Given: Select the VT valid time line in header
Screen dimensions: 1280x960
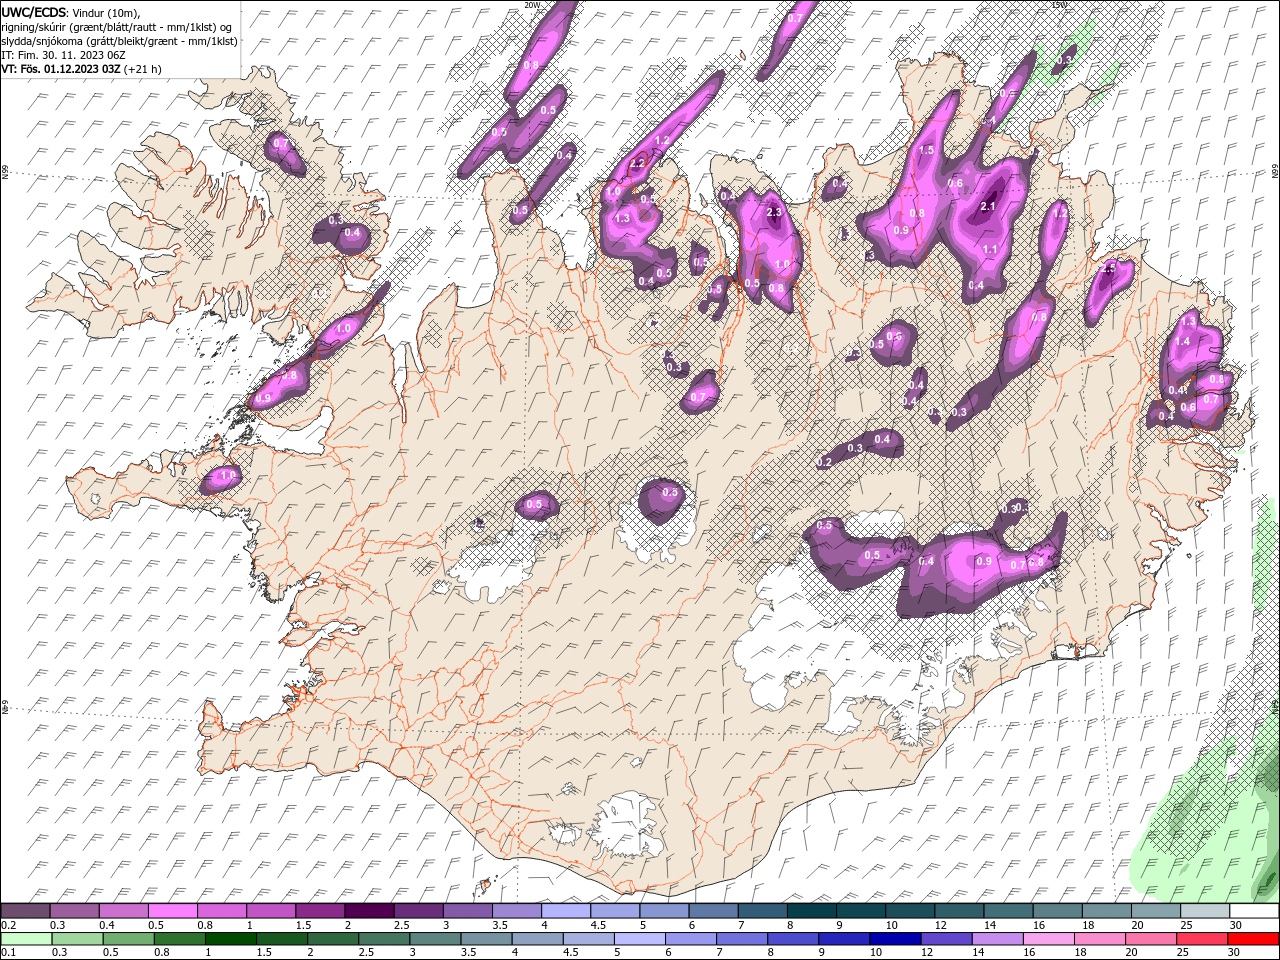Looking at the screenshot, I should [81, 69].
